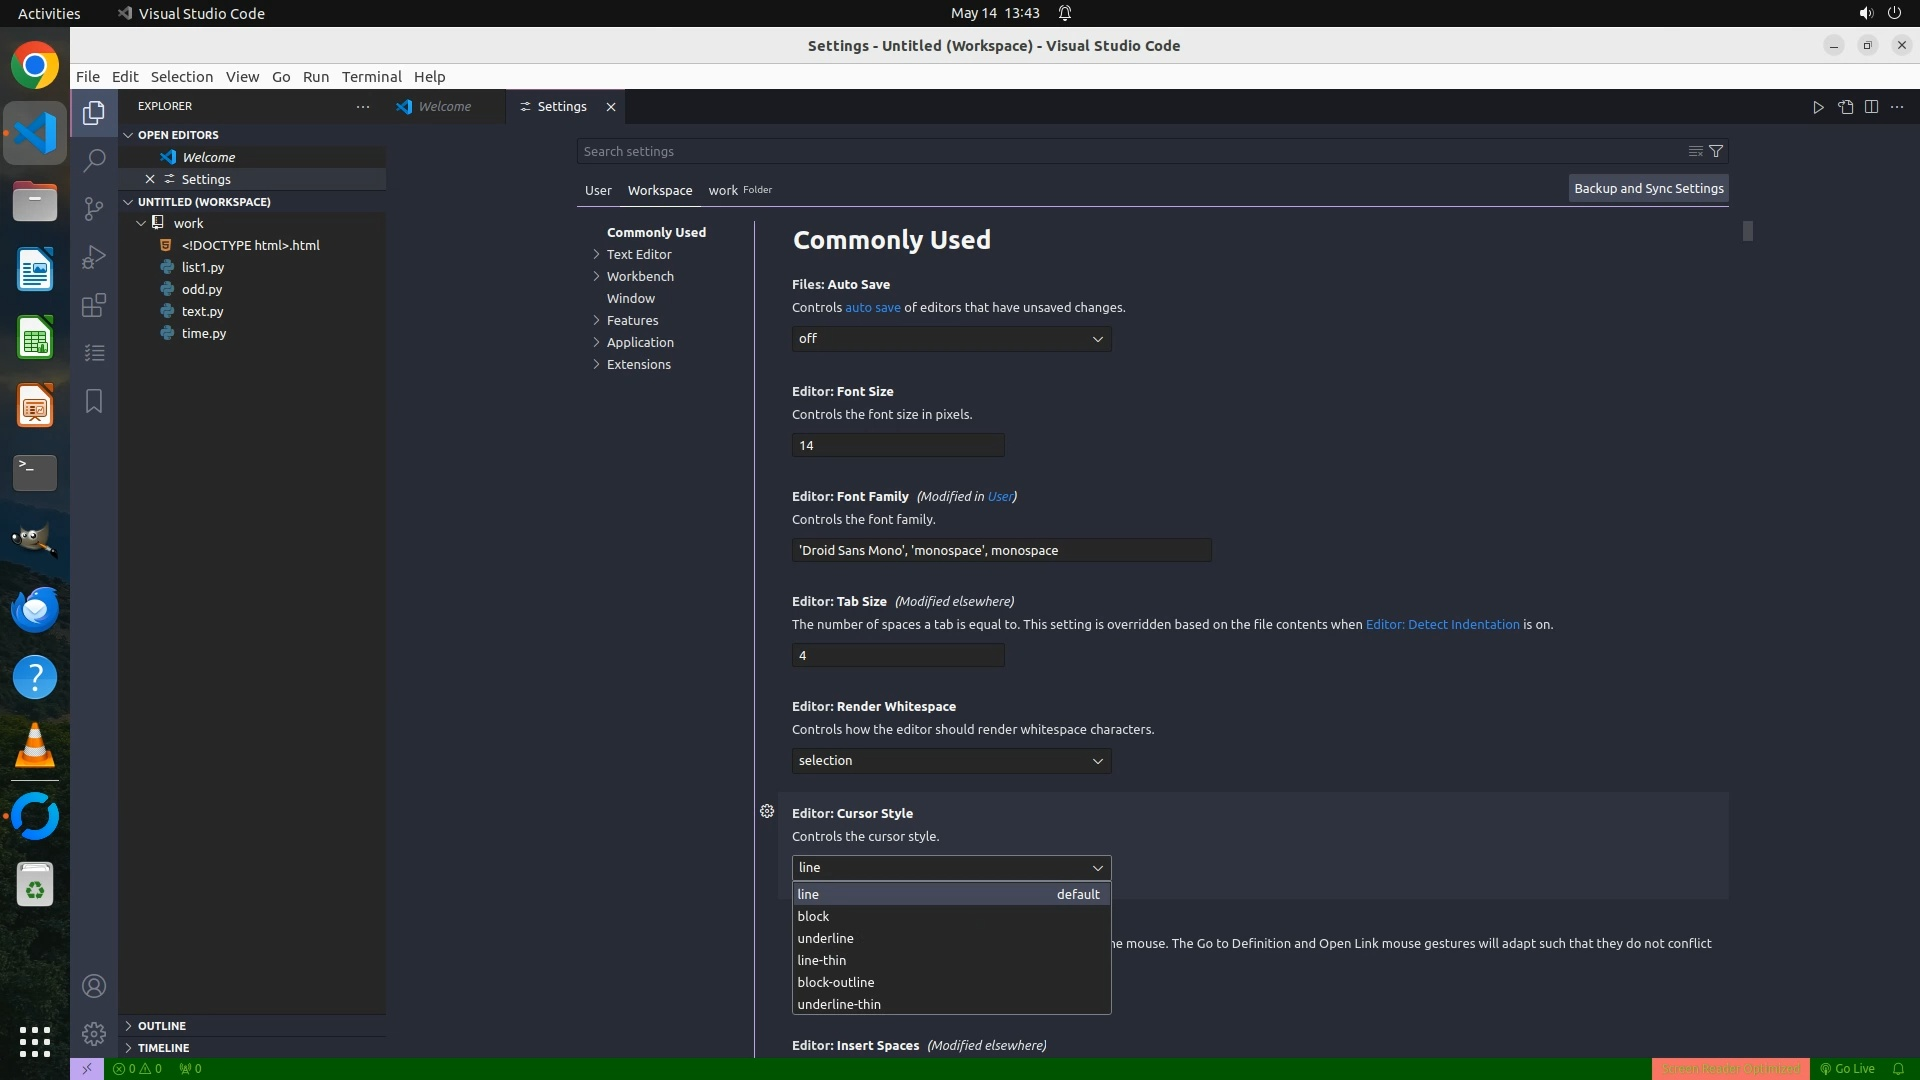Click the settings filter funnel icon
Image resolution: width=1920 pixels, height=1080 pixels.
[1716, 151]
